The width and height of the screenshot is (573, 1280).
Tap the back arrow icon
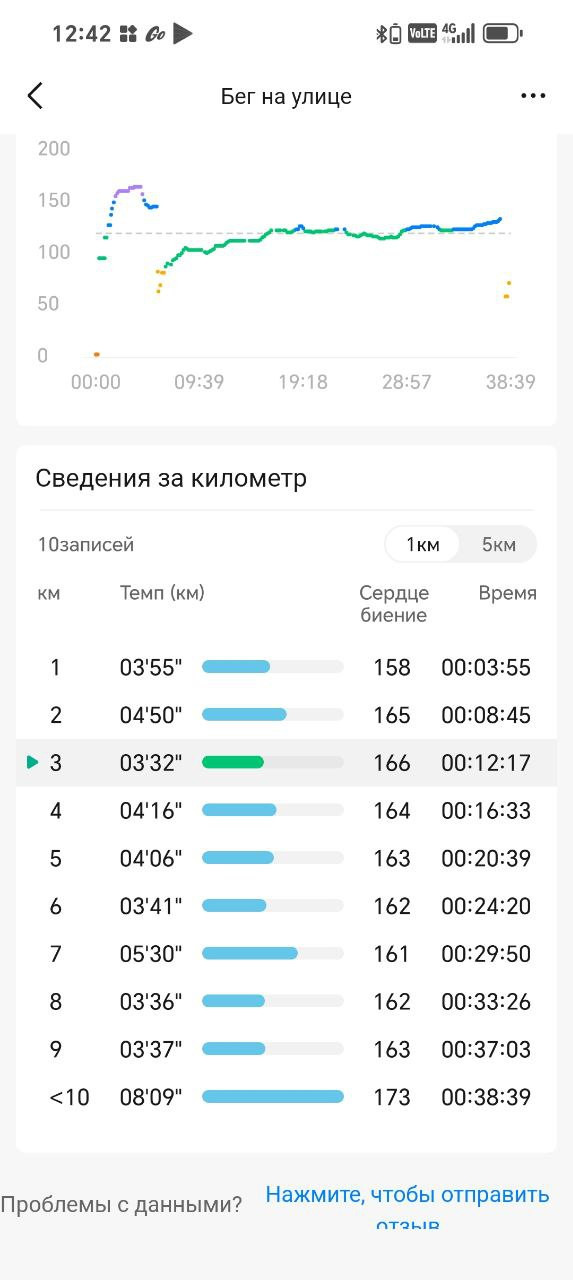click(x=35, y=96)
